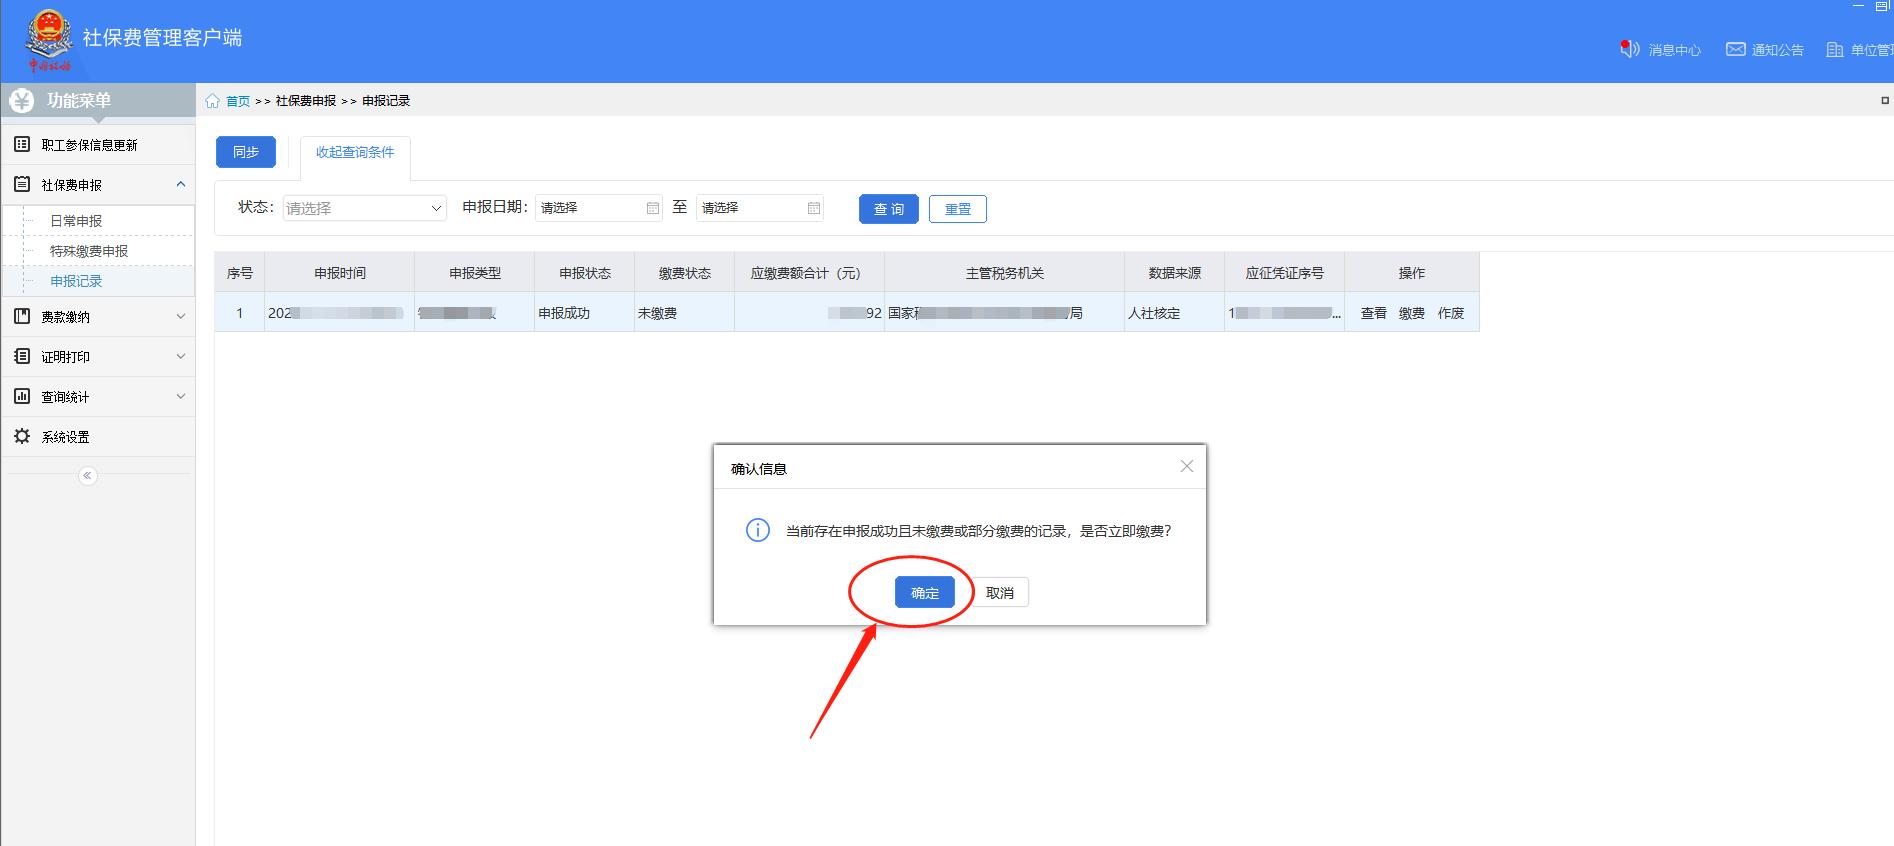Select 申报记录 in the sidebar
Screen dimensions: 1894x846
click(76, 281)
